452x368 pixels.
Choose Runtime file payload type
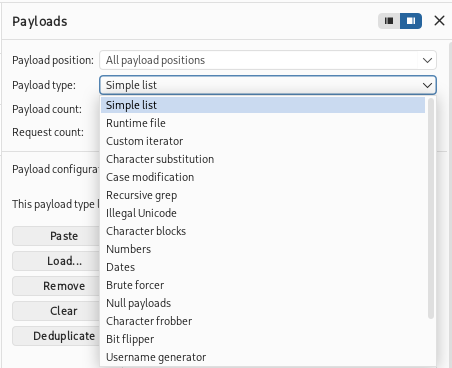tap(263, 123)
